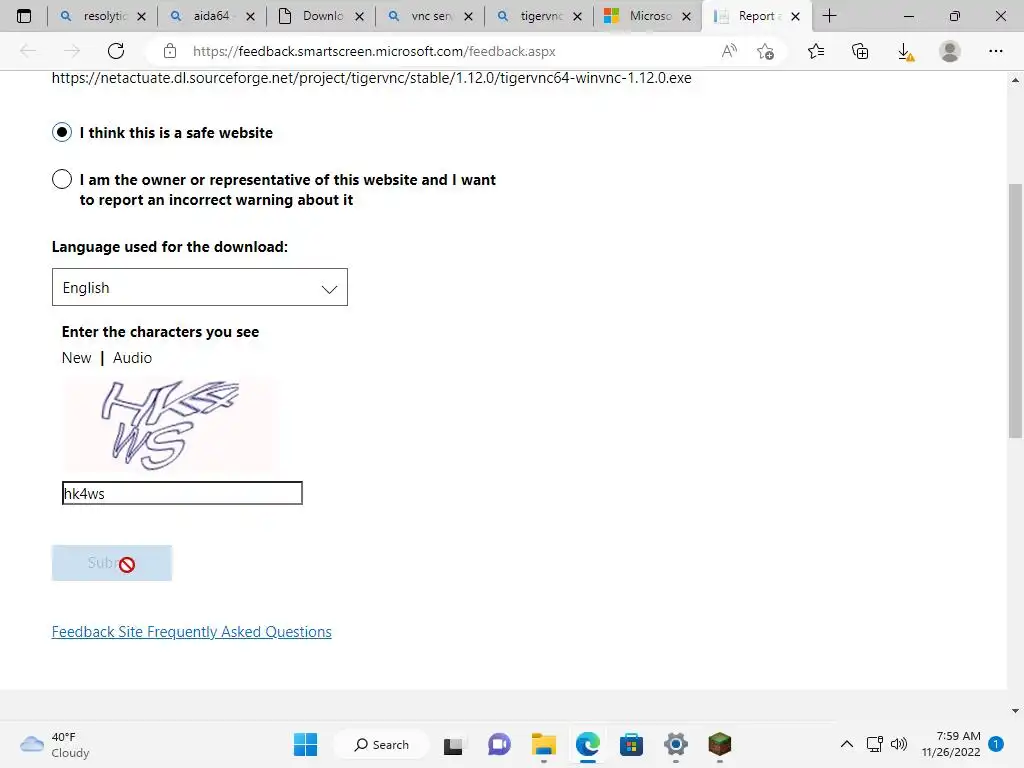Open Settings and more menu
The width and height of the screenshot is (1024, 768).
tap(995, 51)
